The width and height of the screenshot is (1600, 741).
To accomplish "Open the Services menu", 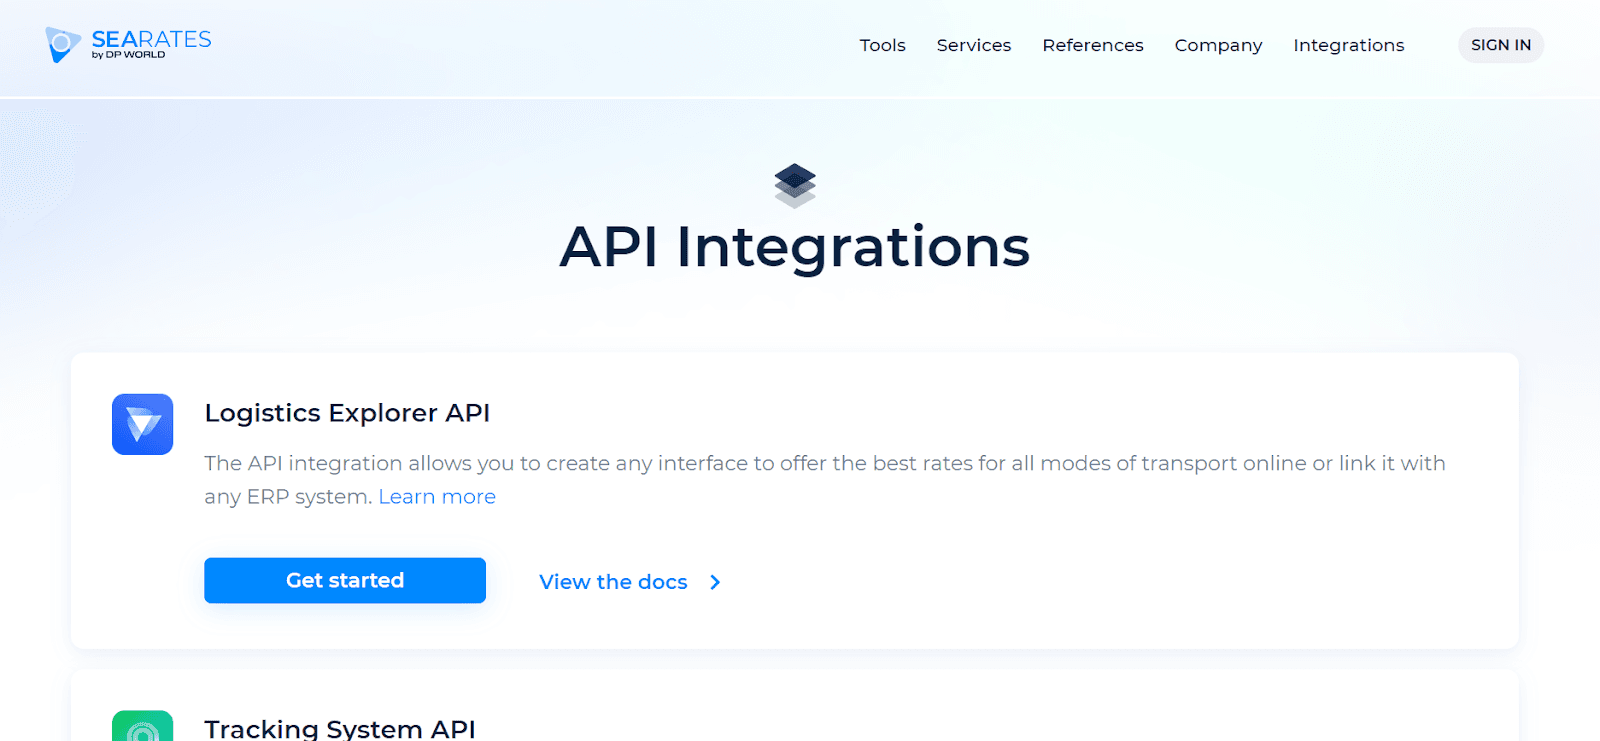I will (x=974, y=45).
